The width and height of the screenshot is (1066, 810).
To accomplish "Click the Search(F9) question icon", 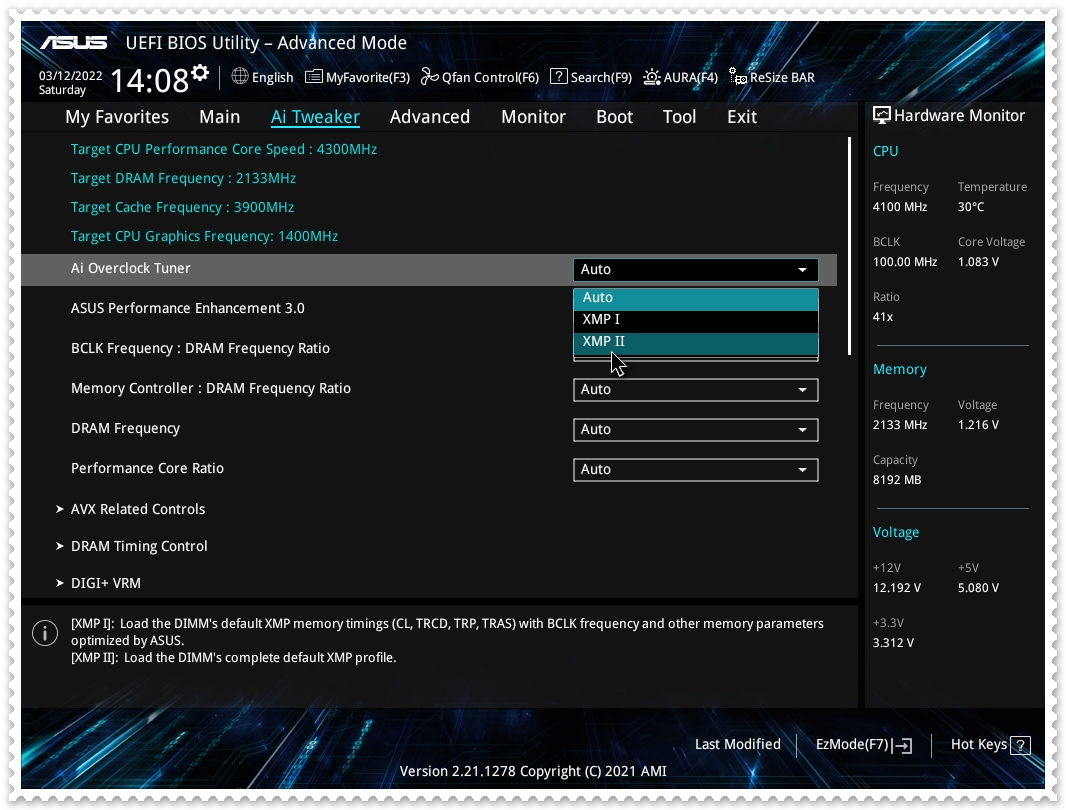I will [558, 76].
